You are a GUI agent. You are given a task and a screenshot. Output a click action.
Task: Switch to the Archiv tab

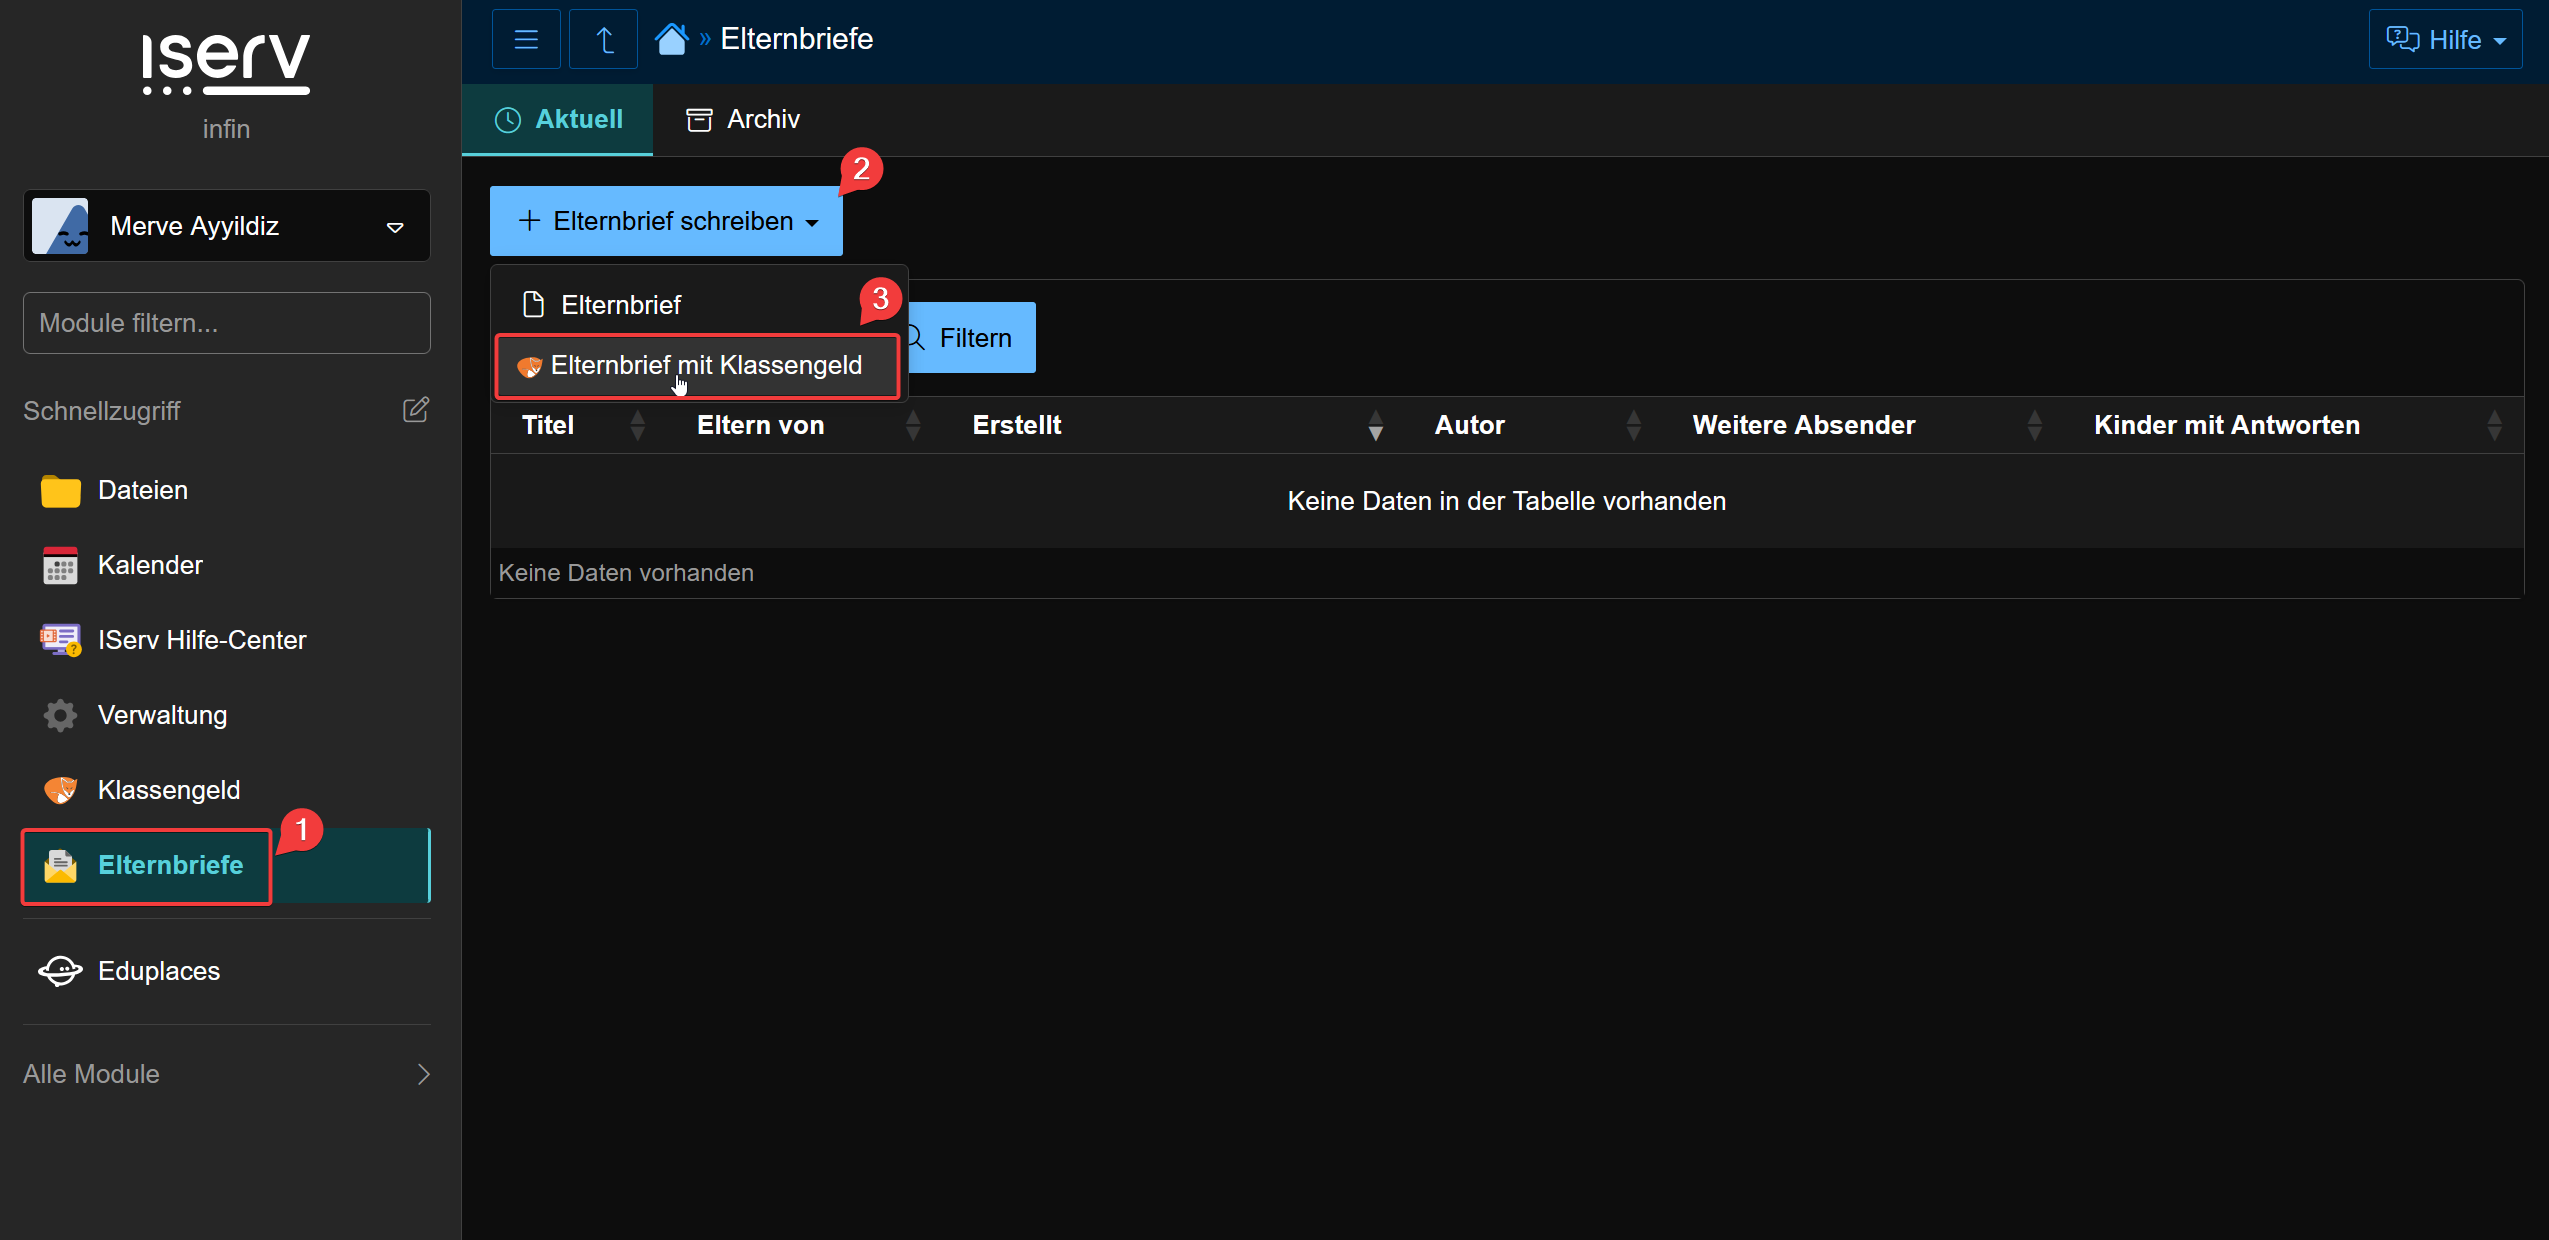(743, 120)
